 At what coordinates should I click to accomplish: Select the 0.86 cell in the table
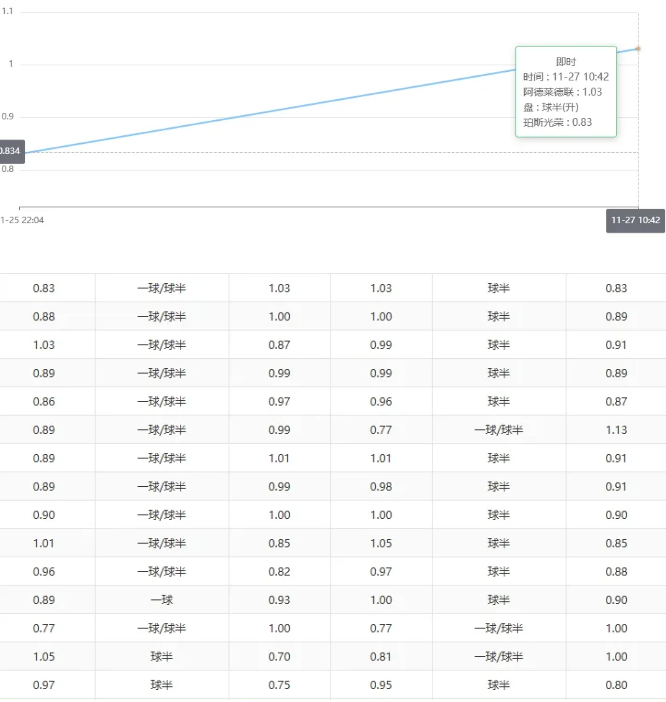44,402
